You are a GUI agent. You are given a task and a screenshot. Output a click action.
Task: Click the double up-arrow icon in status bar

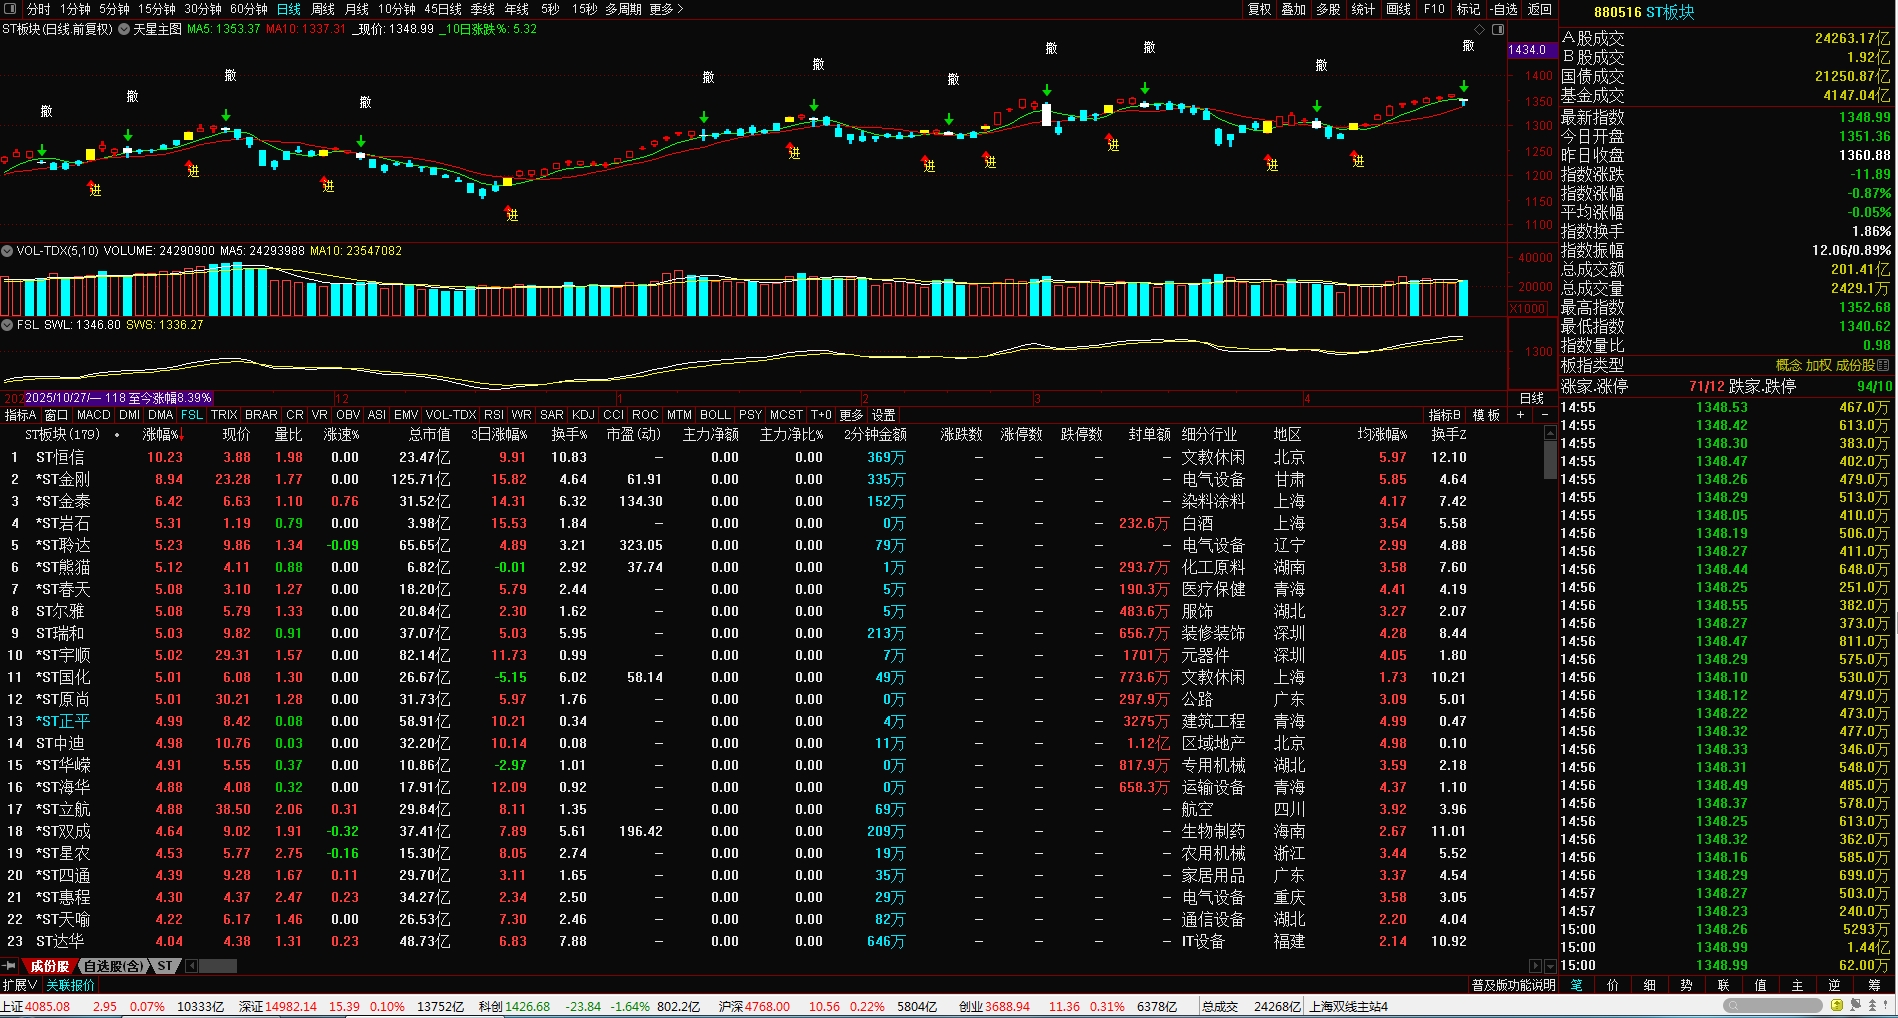[1873, 1006]
